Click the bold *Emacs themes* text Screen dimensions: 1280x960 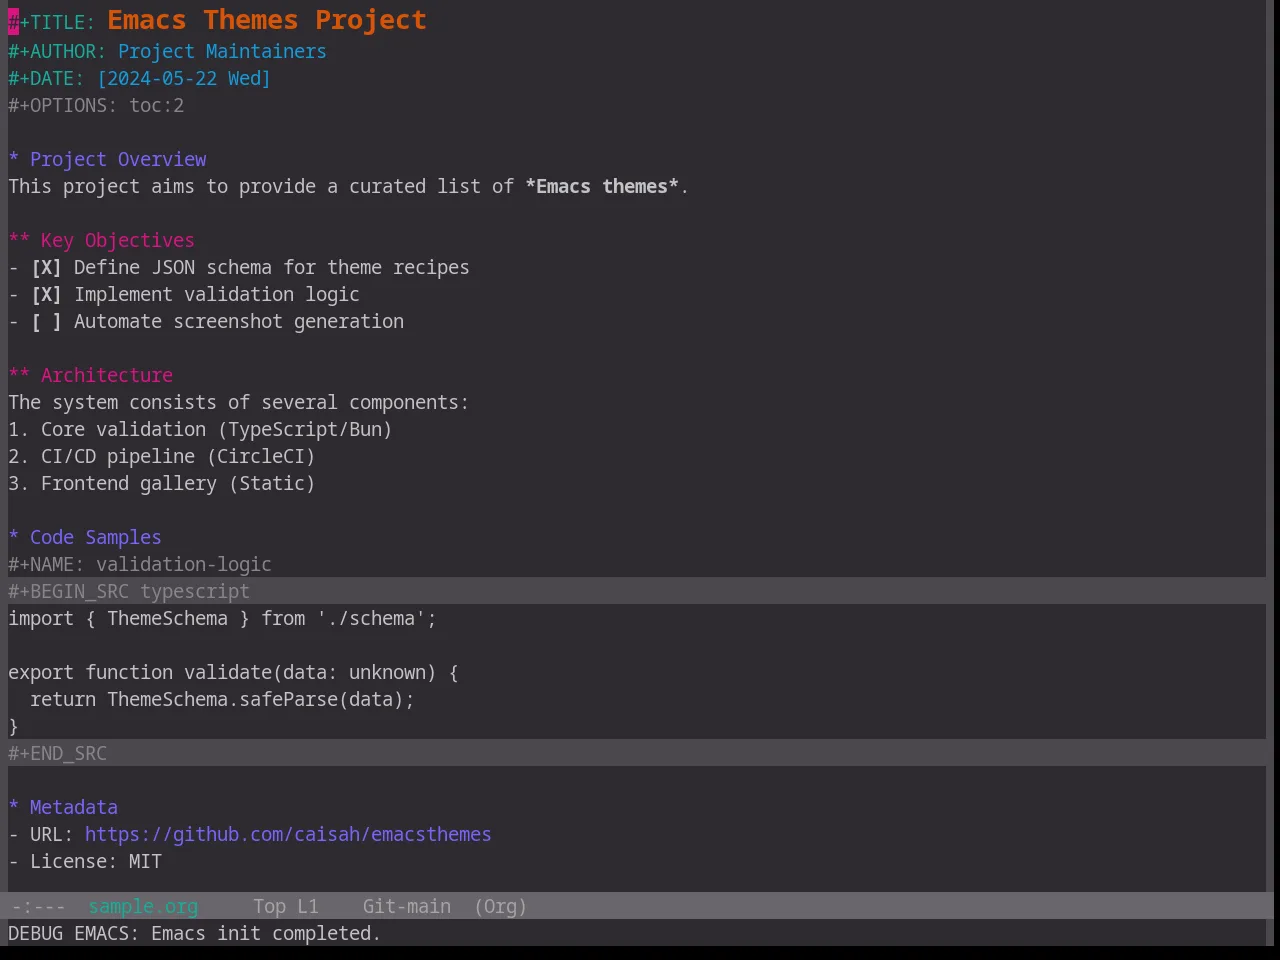(x=602, y=187)
